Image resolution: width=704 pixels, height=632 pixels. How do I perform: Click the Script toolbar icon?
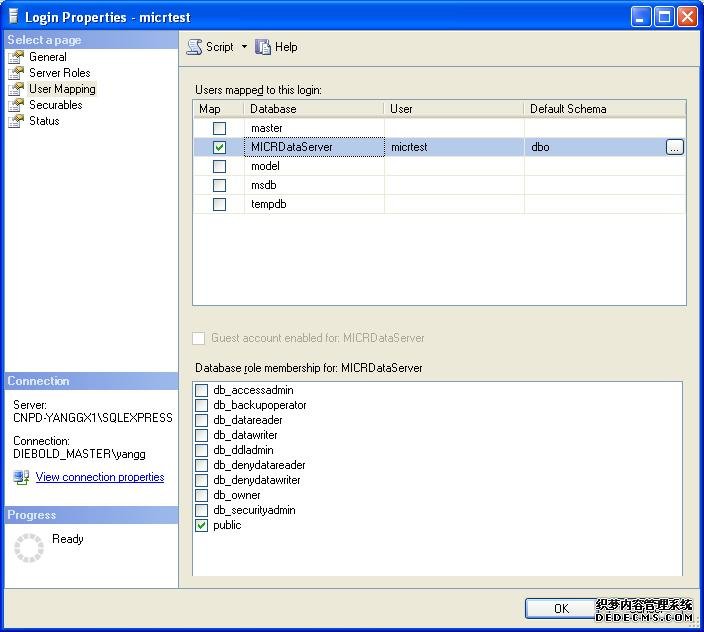click(x=194, y=47)
